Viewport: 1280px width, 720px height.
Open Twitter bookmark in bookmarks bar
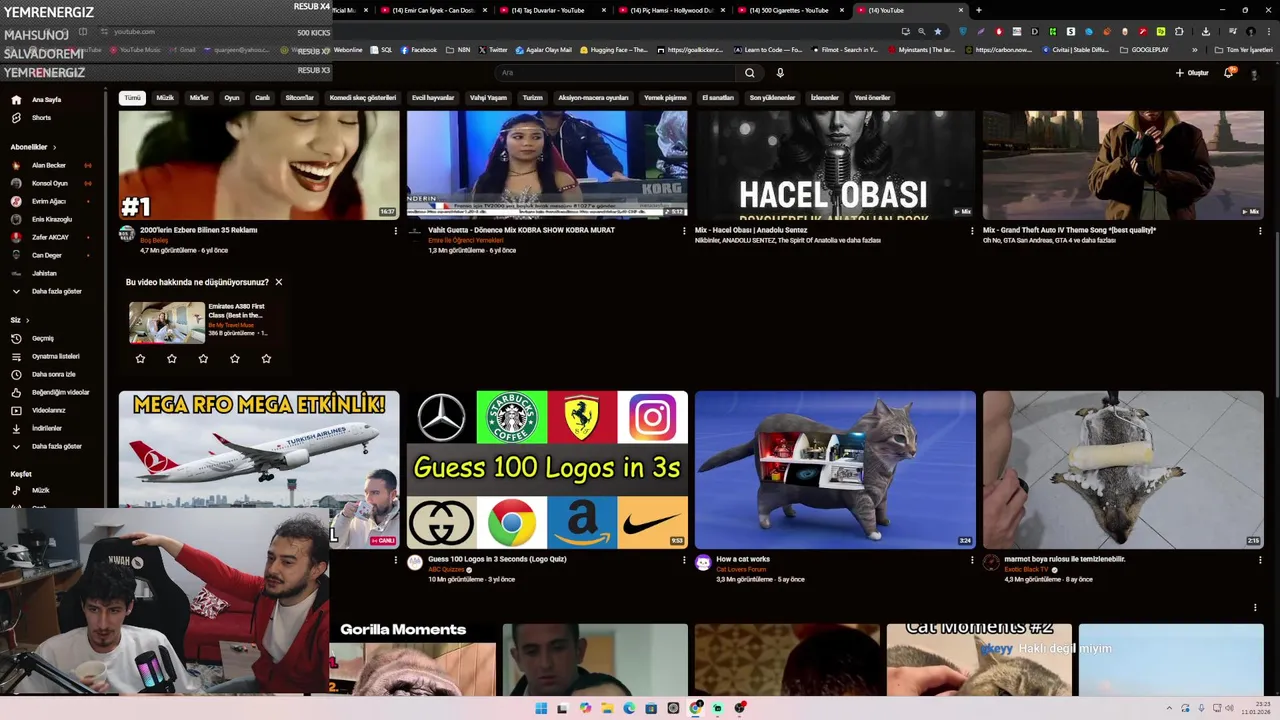click(x=493, y=50)
